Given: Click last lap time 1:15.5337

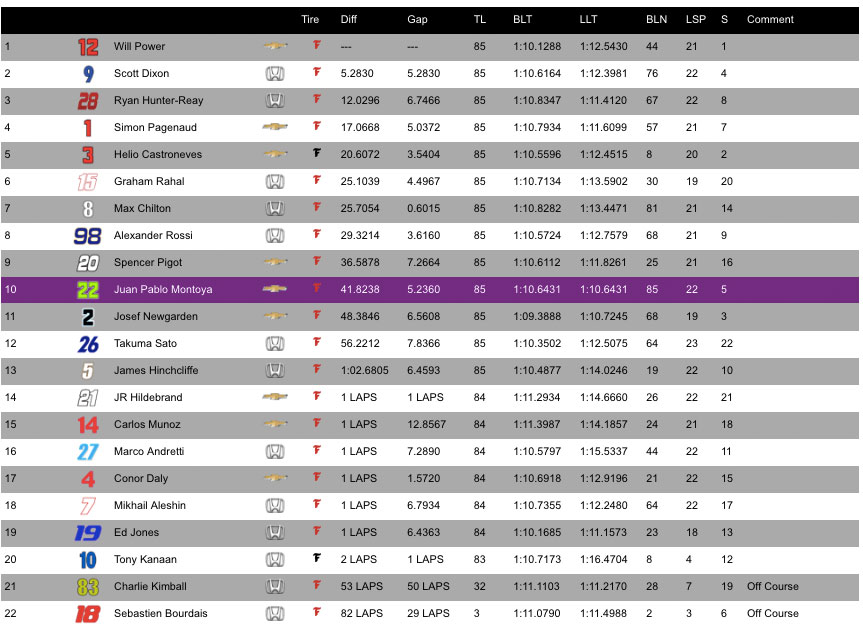Looking at the screenshot, I should (x=604, y=452).
